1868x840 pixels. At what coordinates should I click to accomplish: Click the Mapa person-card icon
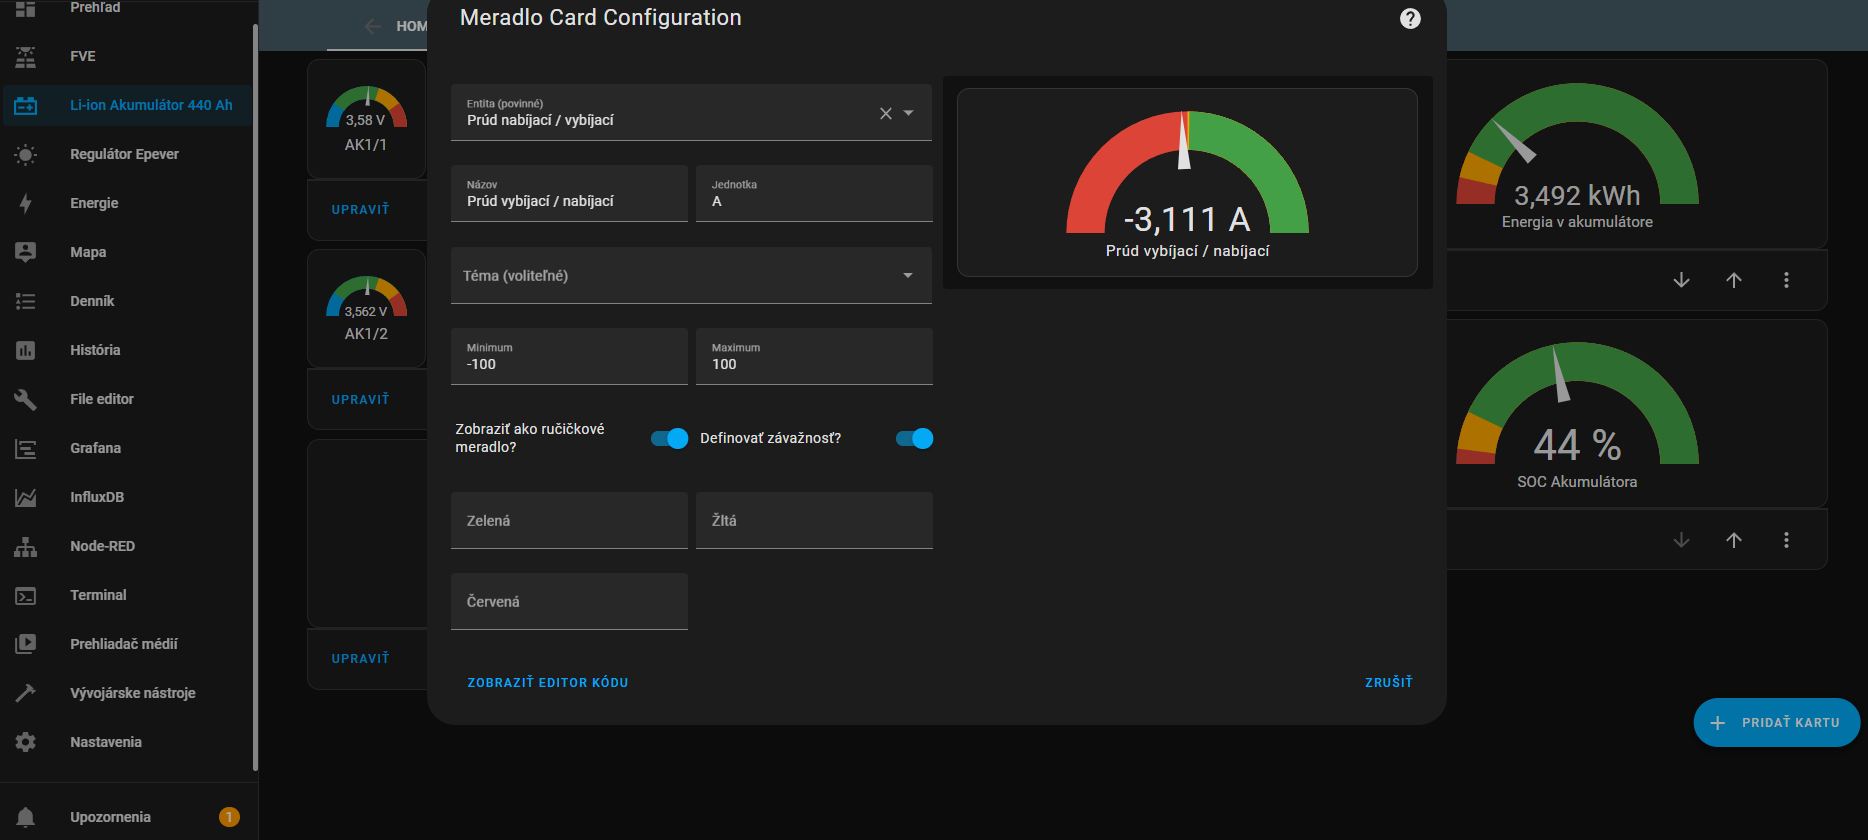[x=26, y=252]
